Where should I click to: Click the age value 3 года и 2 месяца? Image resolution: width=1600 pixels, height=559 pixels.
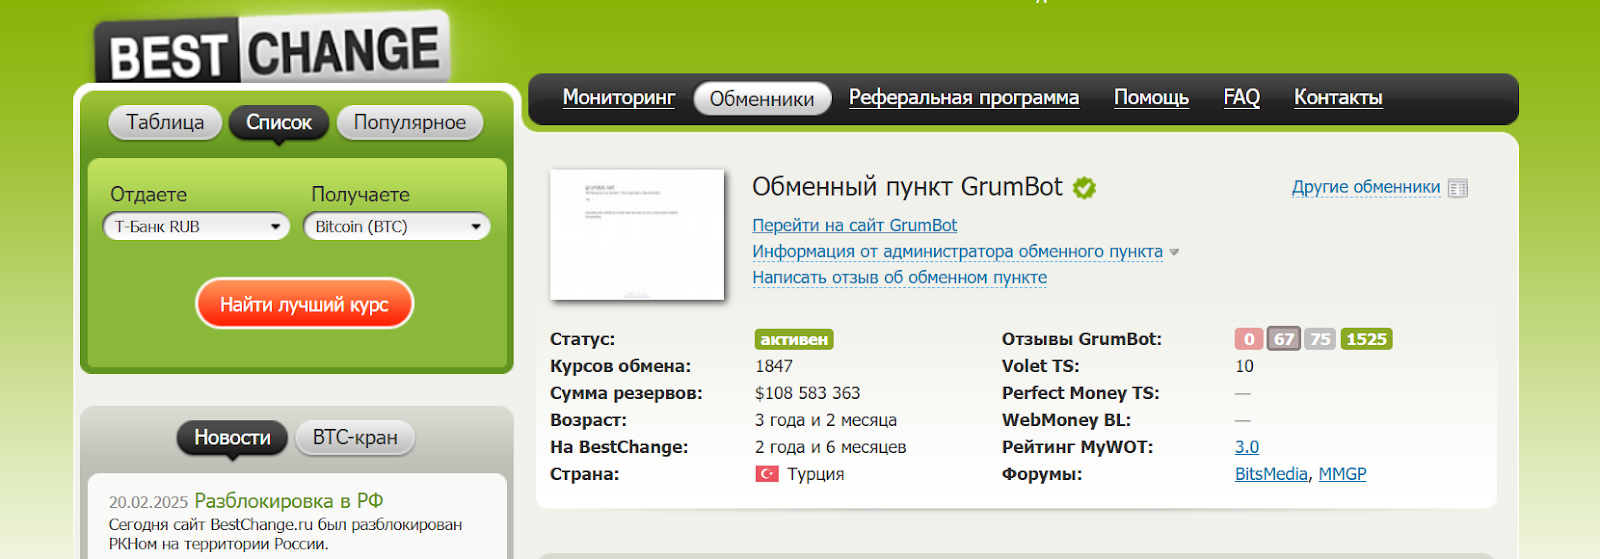pyautogui.click(x=826, y=420)
